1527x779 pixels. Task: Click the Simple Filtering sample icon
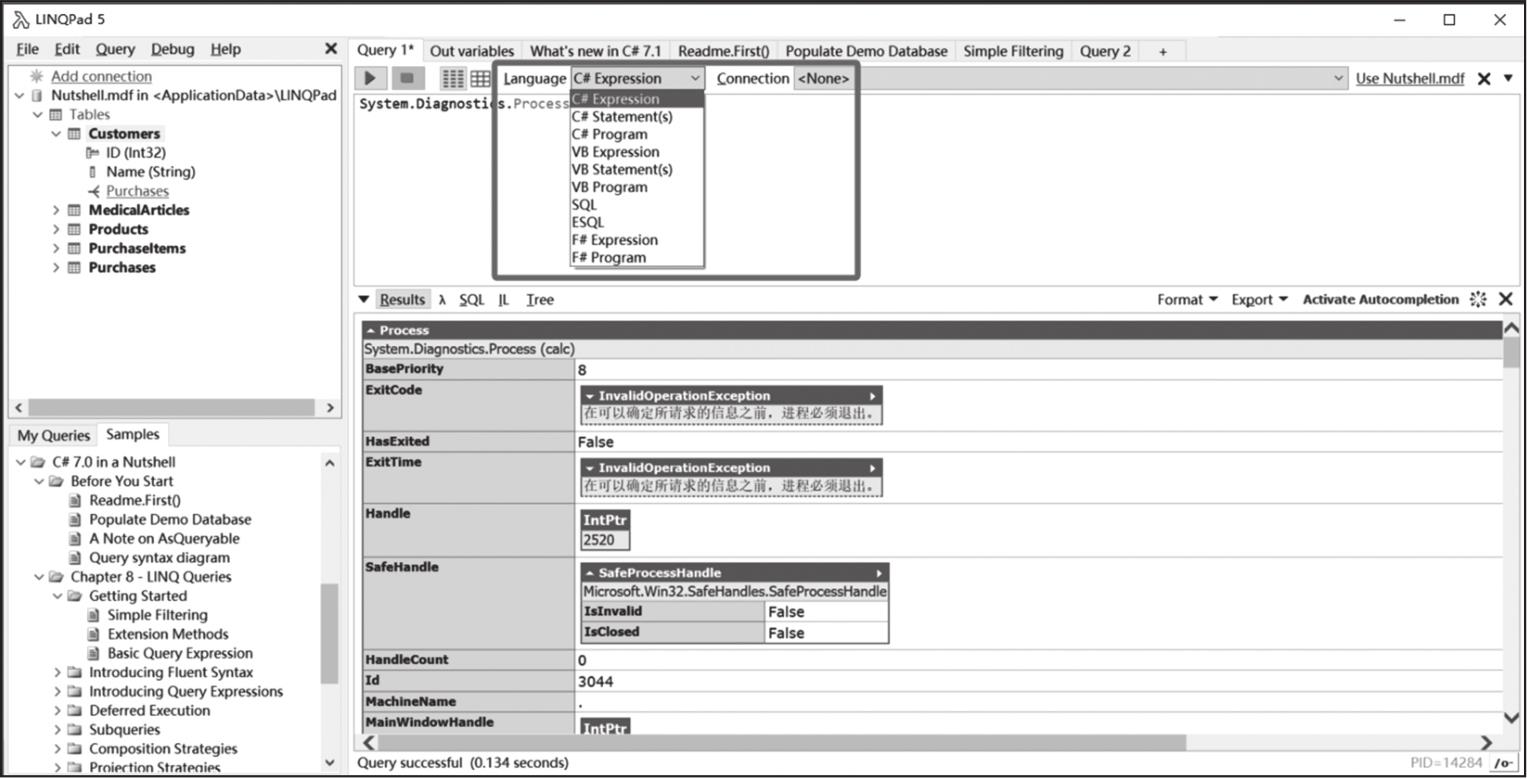coord(93,615)
